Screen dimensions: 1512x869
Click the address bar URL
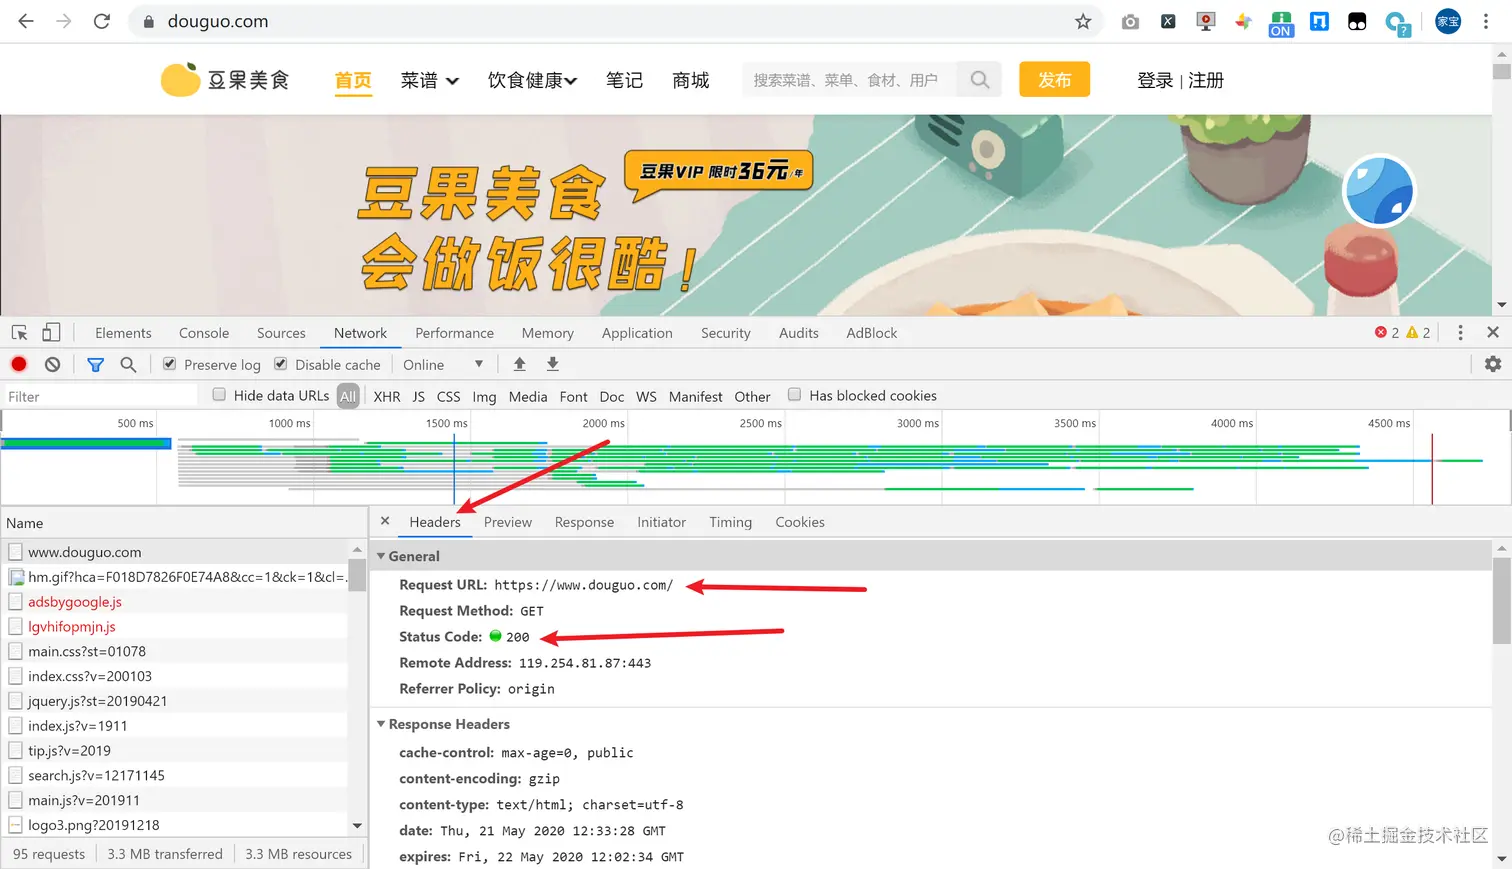217,21
